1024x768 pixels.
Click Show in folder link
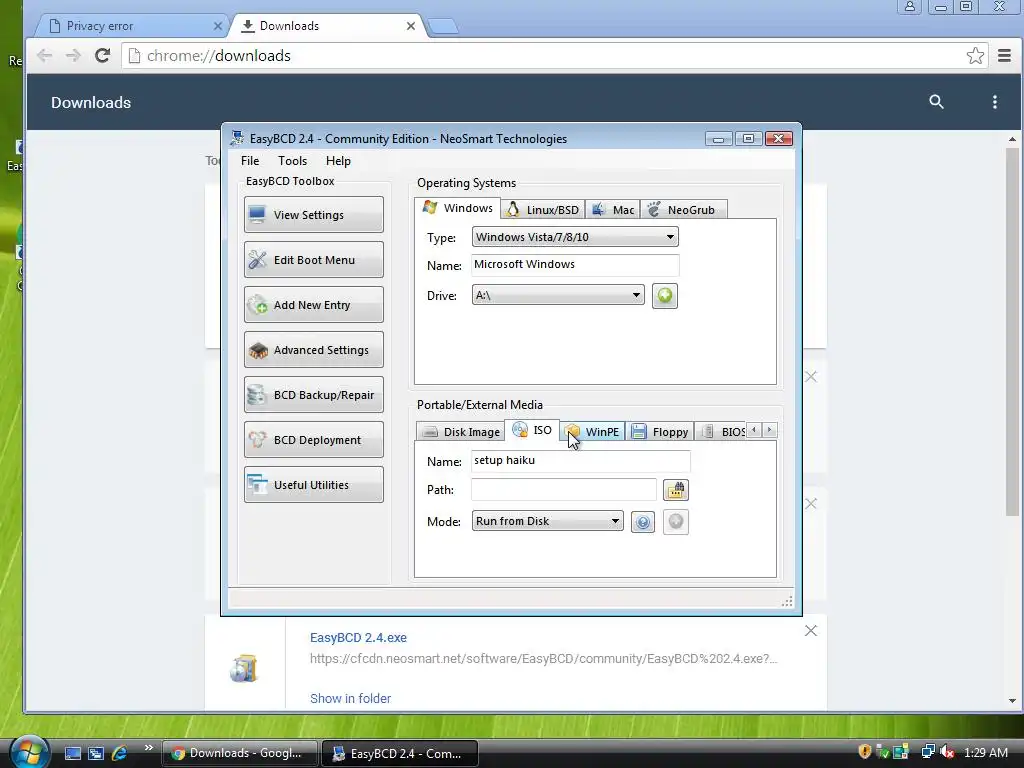tap(351, 698)
